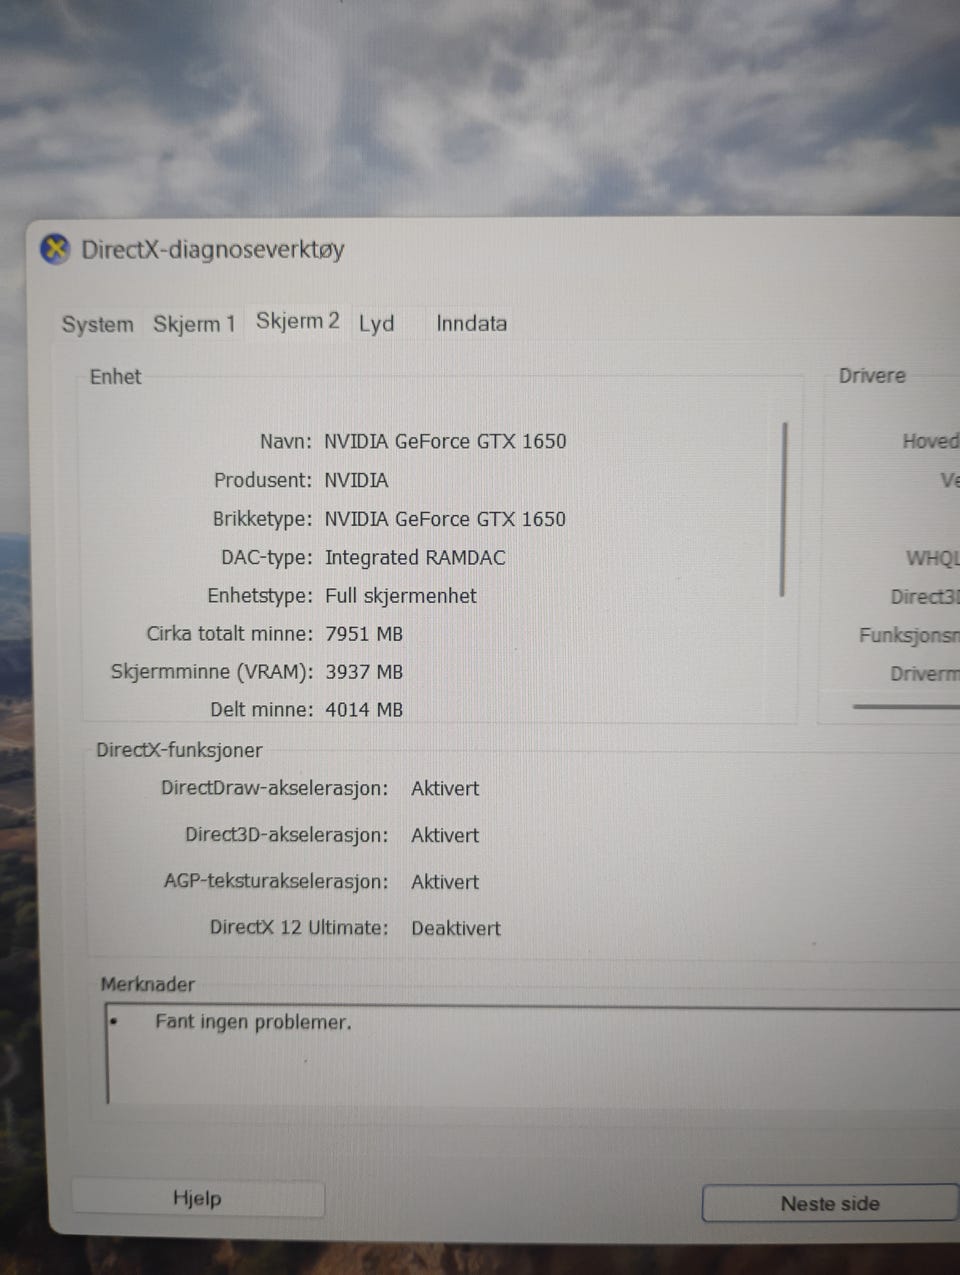Click the vertical scrollbar in the Enhet group
Image resolution: width=960 pixels, height=1275 pixels.
click(784, 509)
